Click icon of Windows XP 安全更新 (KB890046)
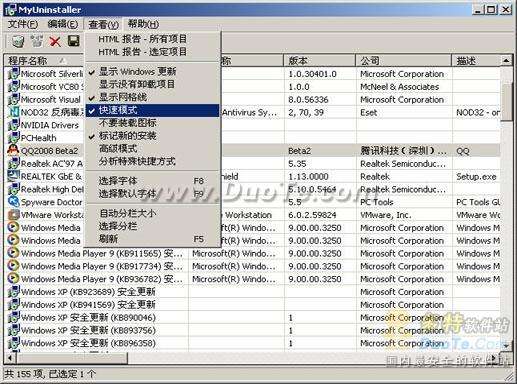The height and width of the screenshot is (384, 517). pyautogui.click(x=13, y=317)
